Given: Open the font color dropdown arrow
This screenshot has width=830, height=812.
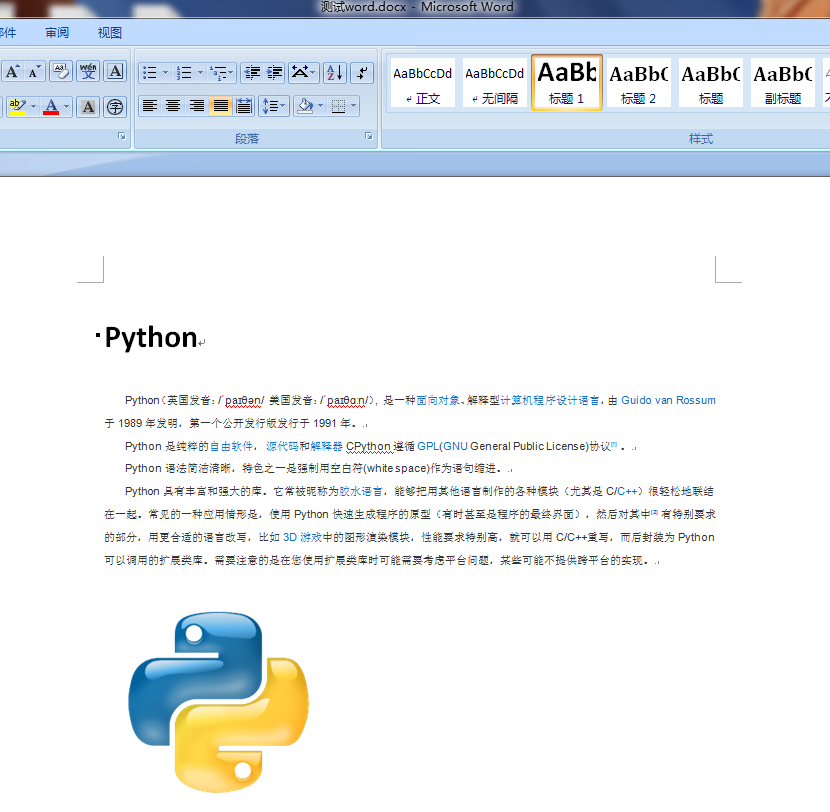Looking at the screenshot, I should [x=67, y=106].
